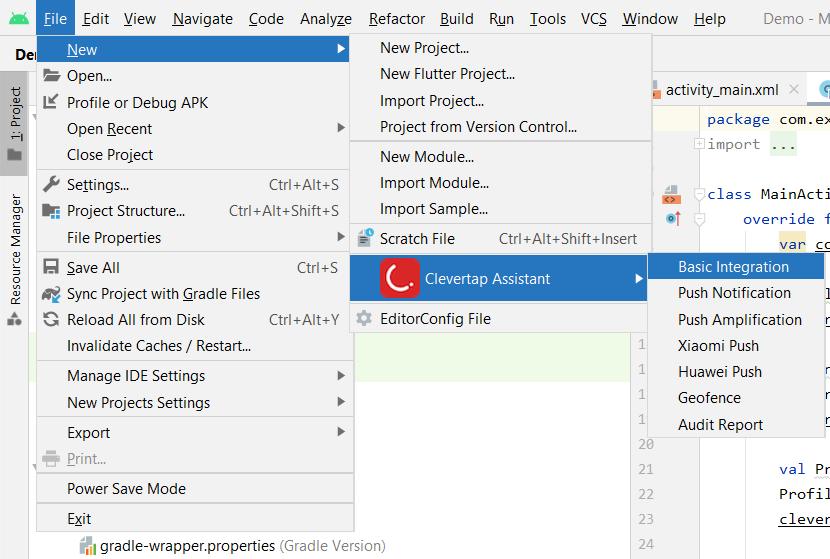
Task: Expand the File Properties submenu arrow
Action: tap(341, 237)
